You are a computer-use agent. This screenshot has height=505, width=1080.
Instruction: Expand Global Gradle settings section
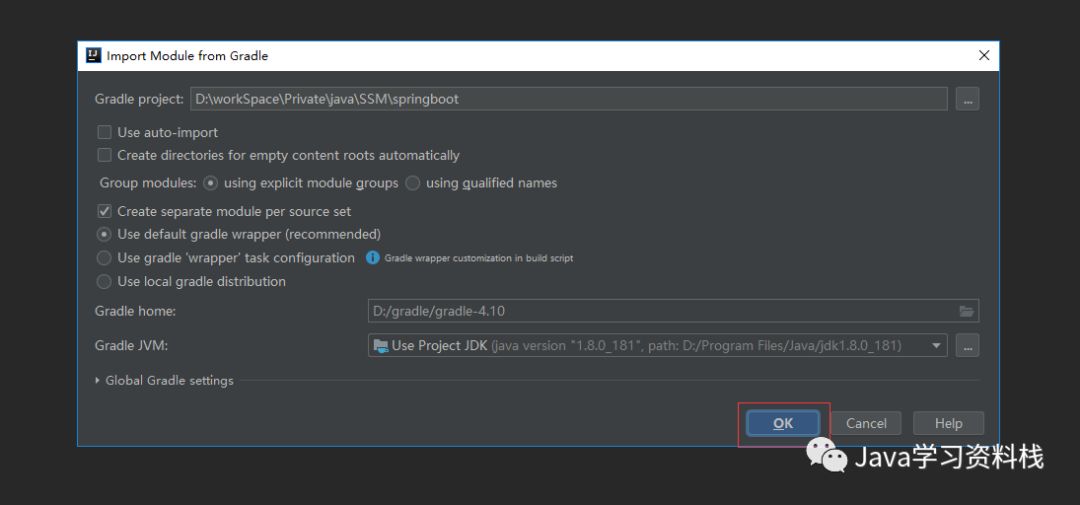98,380
